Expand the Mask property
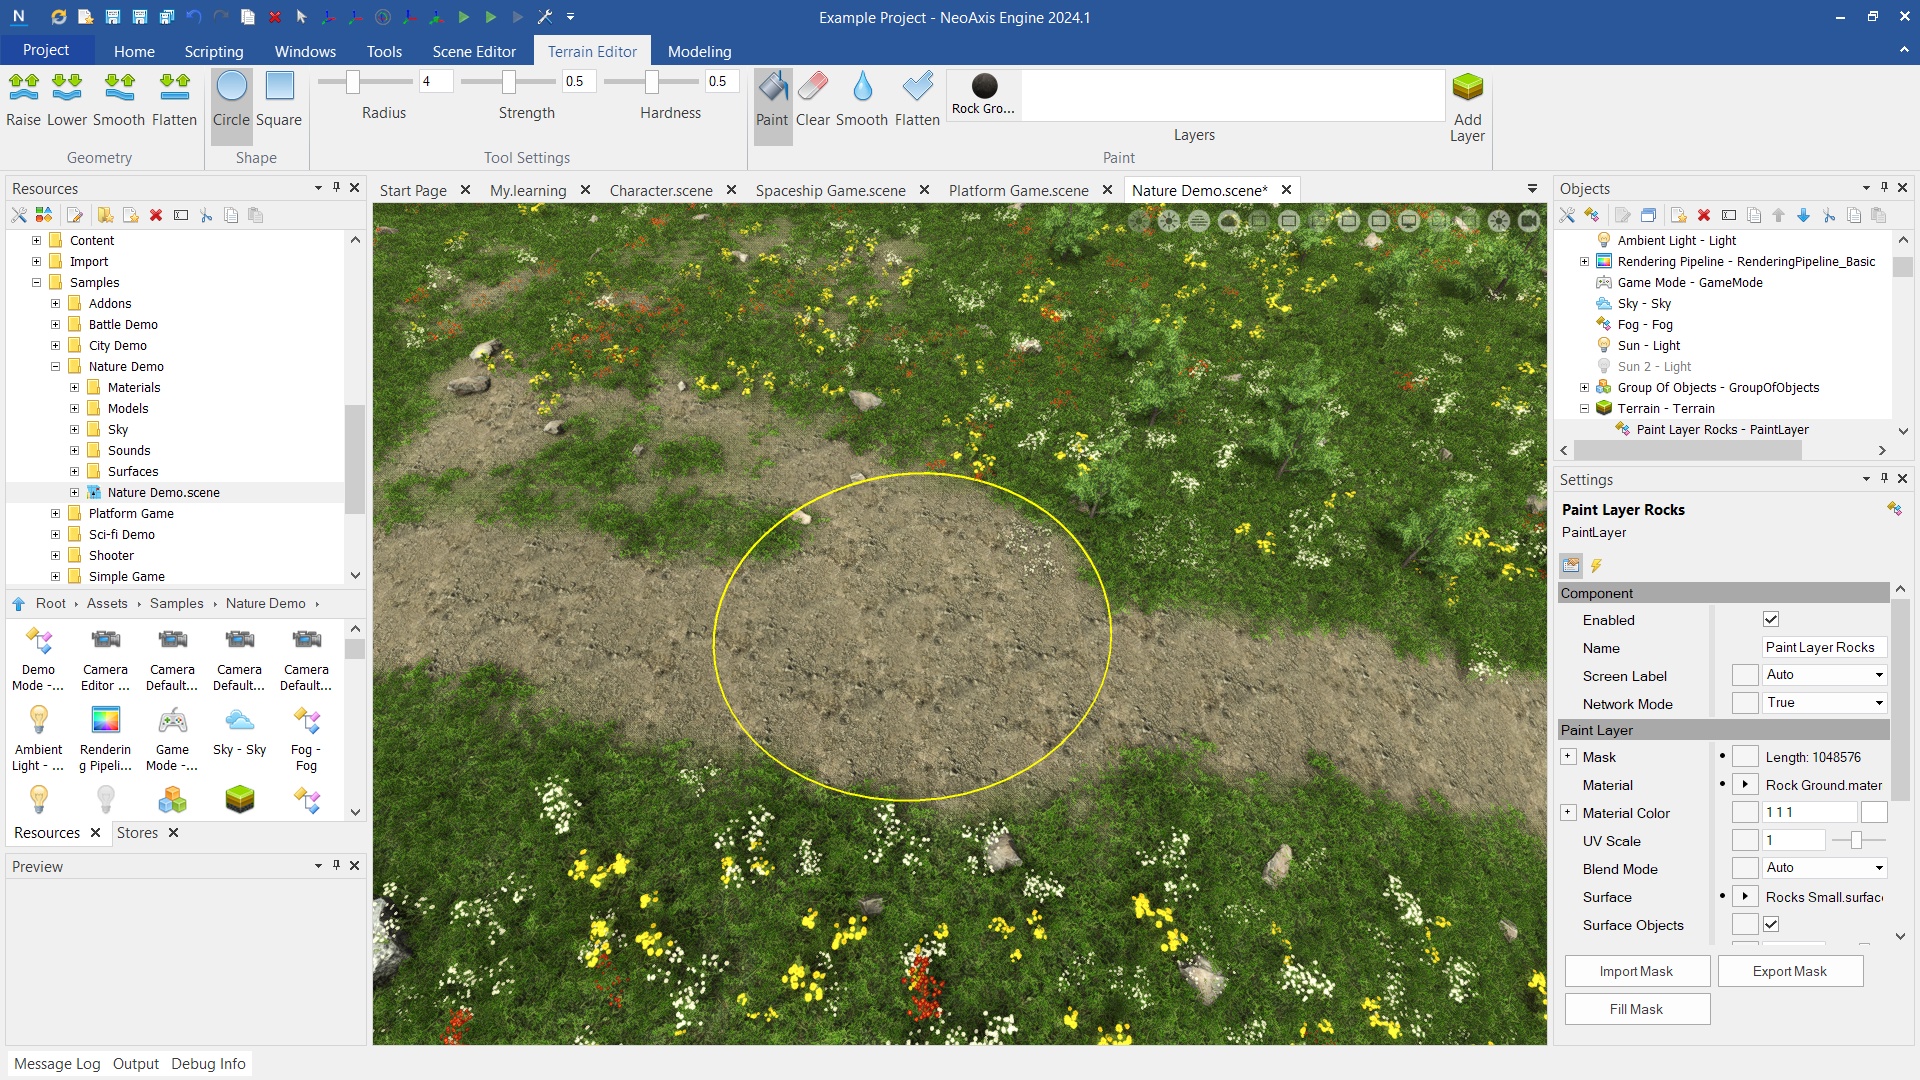Screen dimensions: 1920x1080 [x=1568, y=757]
